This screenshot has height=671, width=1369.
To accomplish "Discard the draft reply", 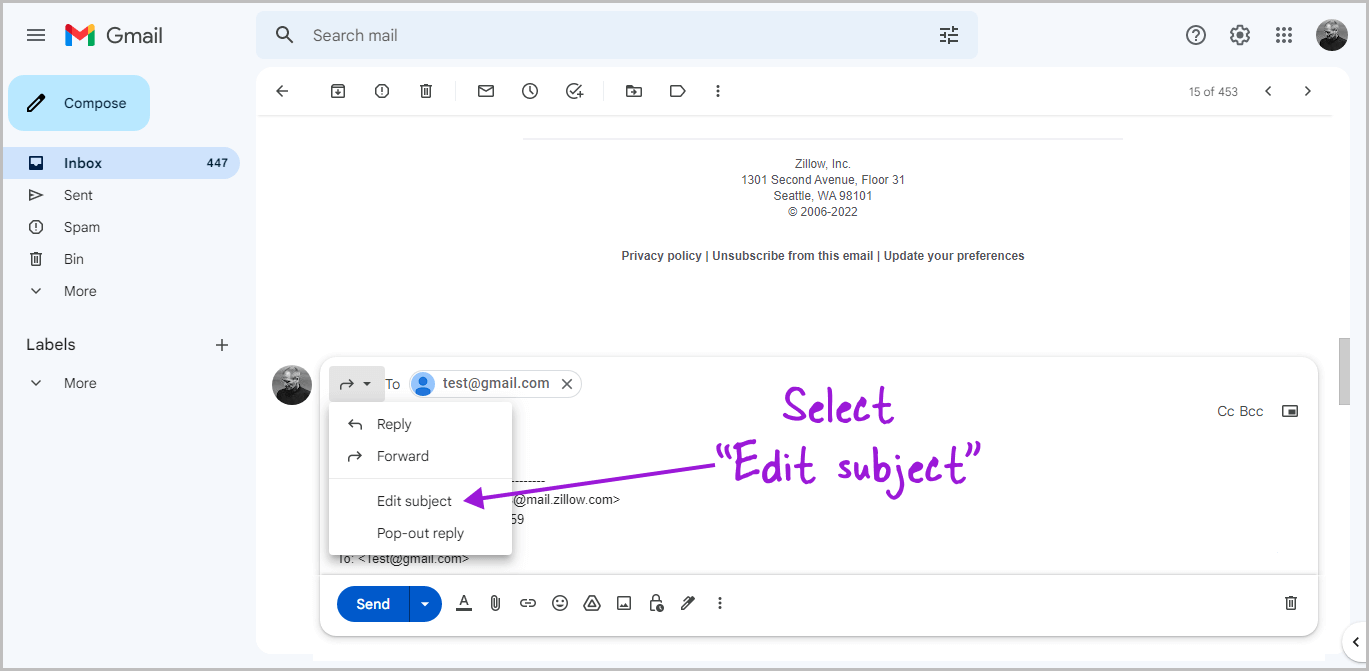I will 1290,603.
